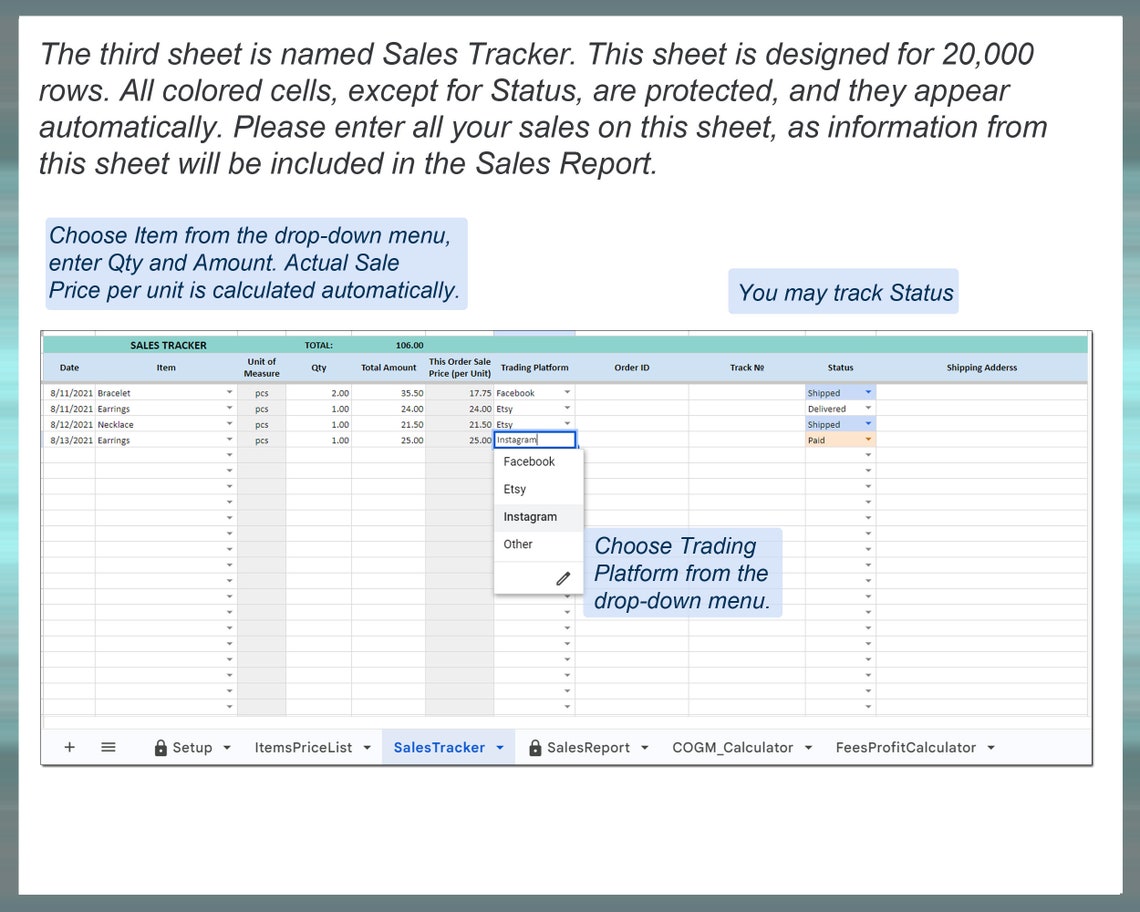Screen dimensions: 1140x912
Task: Select Facebook from the platform list
Action: (x=530, y=462)
